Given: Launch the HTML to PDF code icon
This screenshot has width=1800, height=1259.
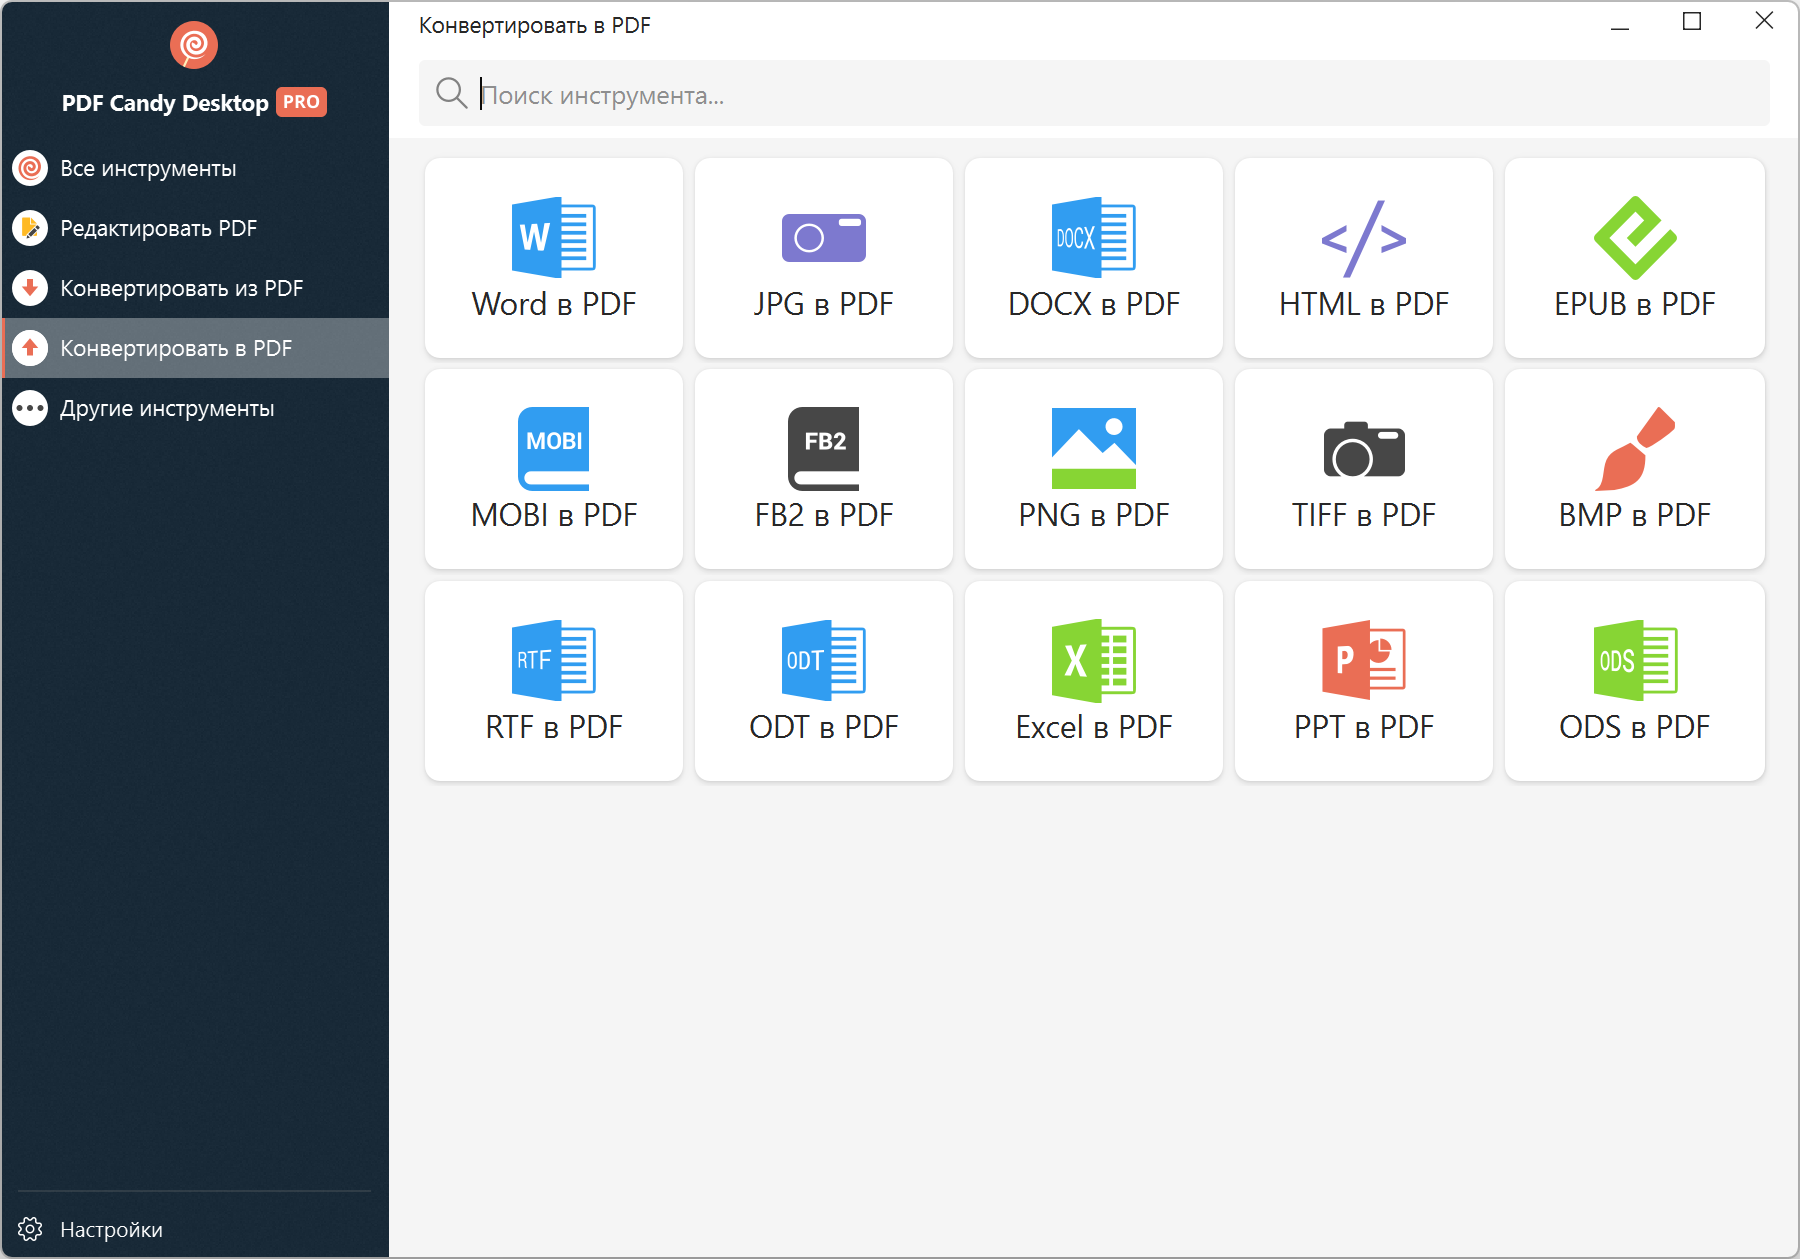Looking at the screenshot, I should (1363, 238).
